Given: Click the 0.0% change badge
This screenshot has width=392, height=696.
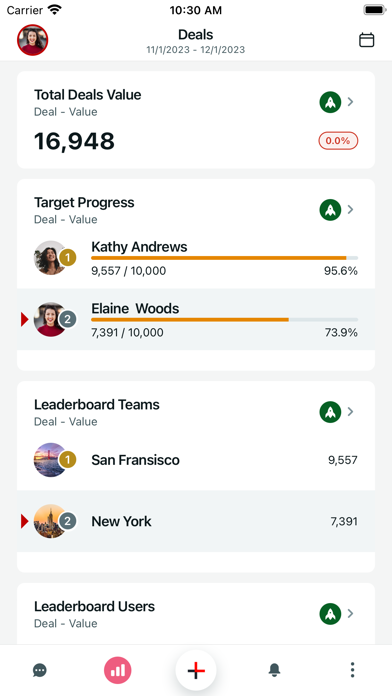Looking at the screenshot, I should click(338, 141).
